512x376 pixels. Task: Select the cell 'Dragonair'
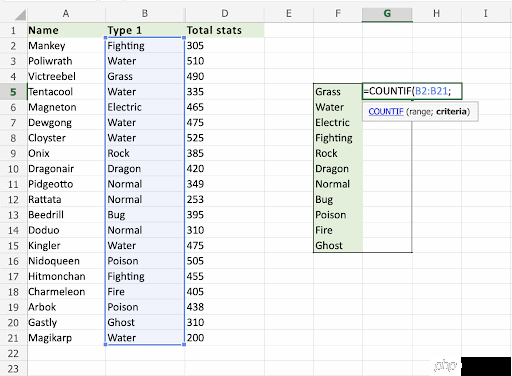click(66, 169)
